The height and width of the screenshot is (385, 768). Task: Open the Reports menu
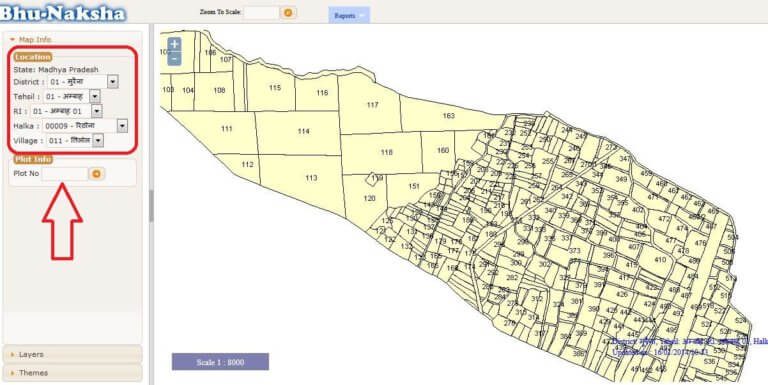click(349, 15)
